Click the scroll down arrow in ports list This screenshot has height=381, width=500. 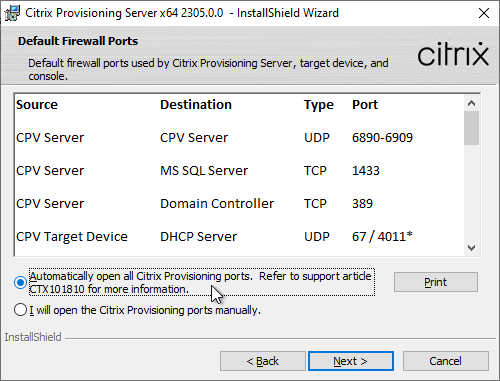pyautogui.click(x=471, y=248)
